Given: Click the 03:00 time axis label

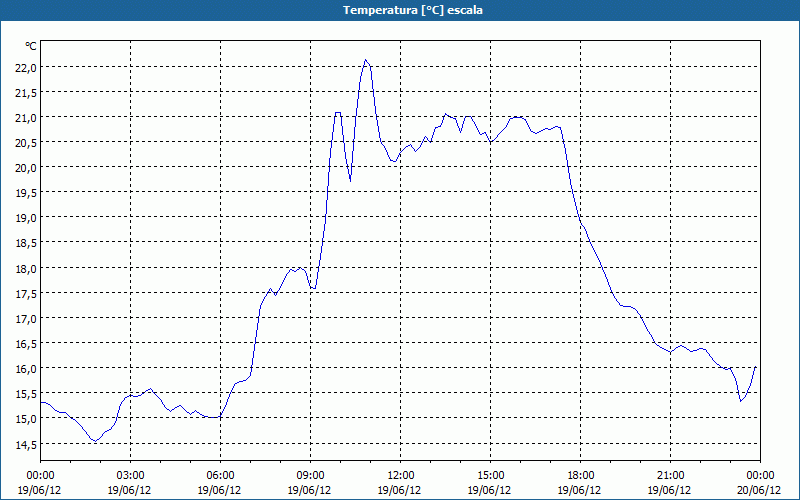Looking at the screenshot, I should click(130, 476).
